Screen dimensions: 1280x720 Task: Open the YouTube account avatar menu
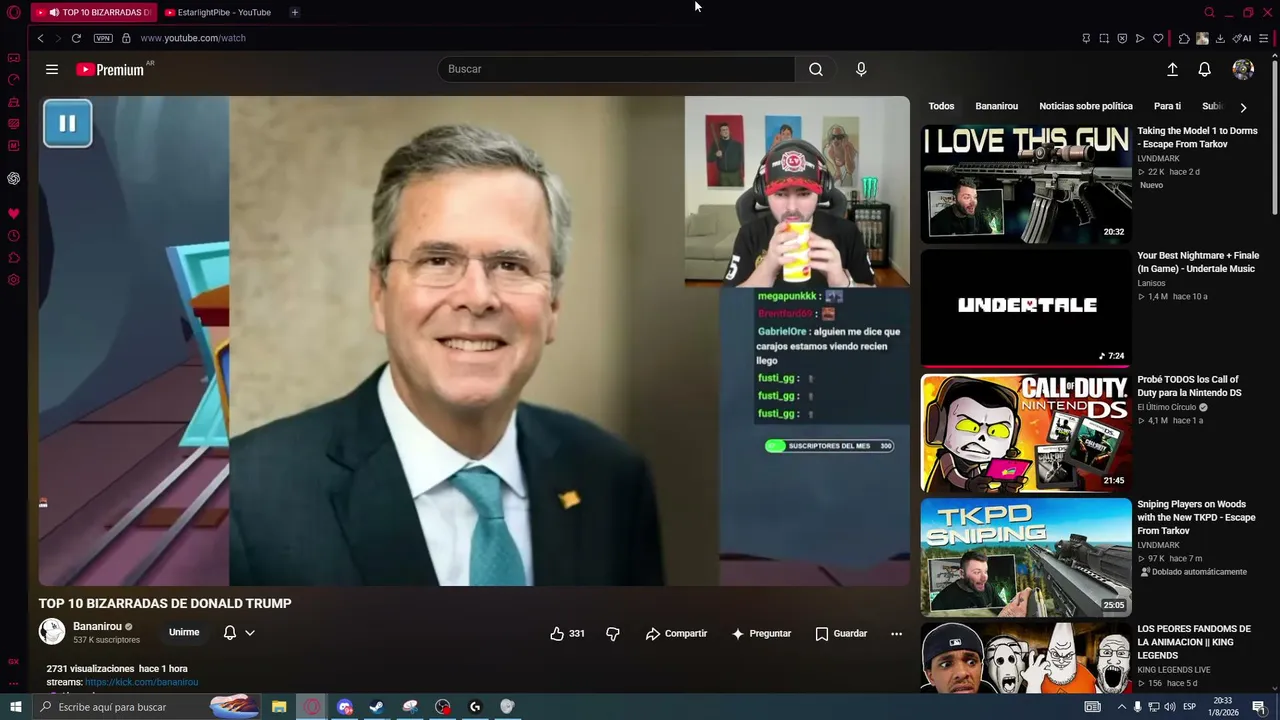[1243, 69]
